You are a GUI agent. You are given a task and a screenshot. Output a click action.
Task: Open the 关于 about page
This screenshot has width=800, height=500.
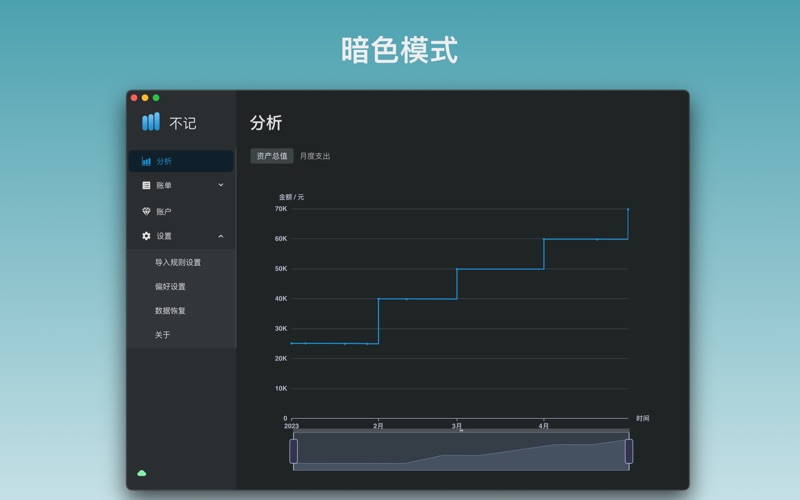coord(162,335)
